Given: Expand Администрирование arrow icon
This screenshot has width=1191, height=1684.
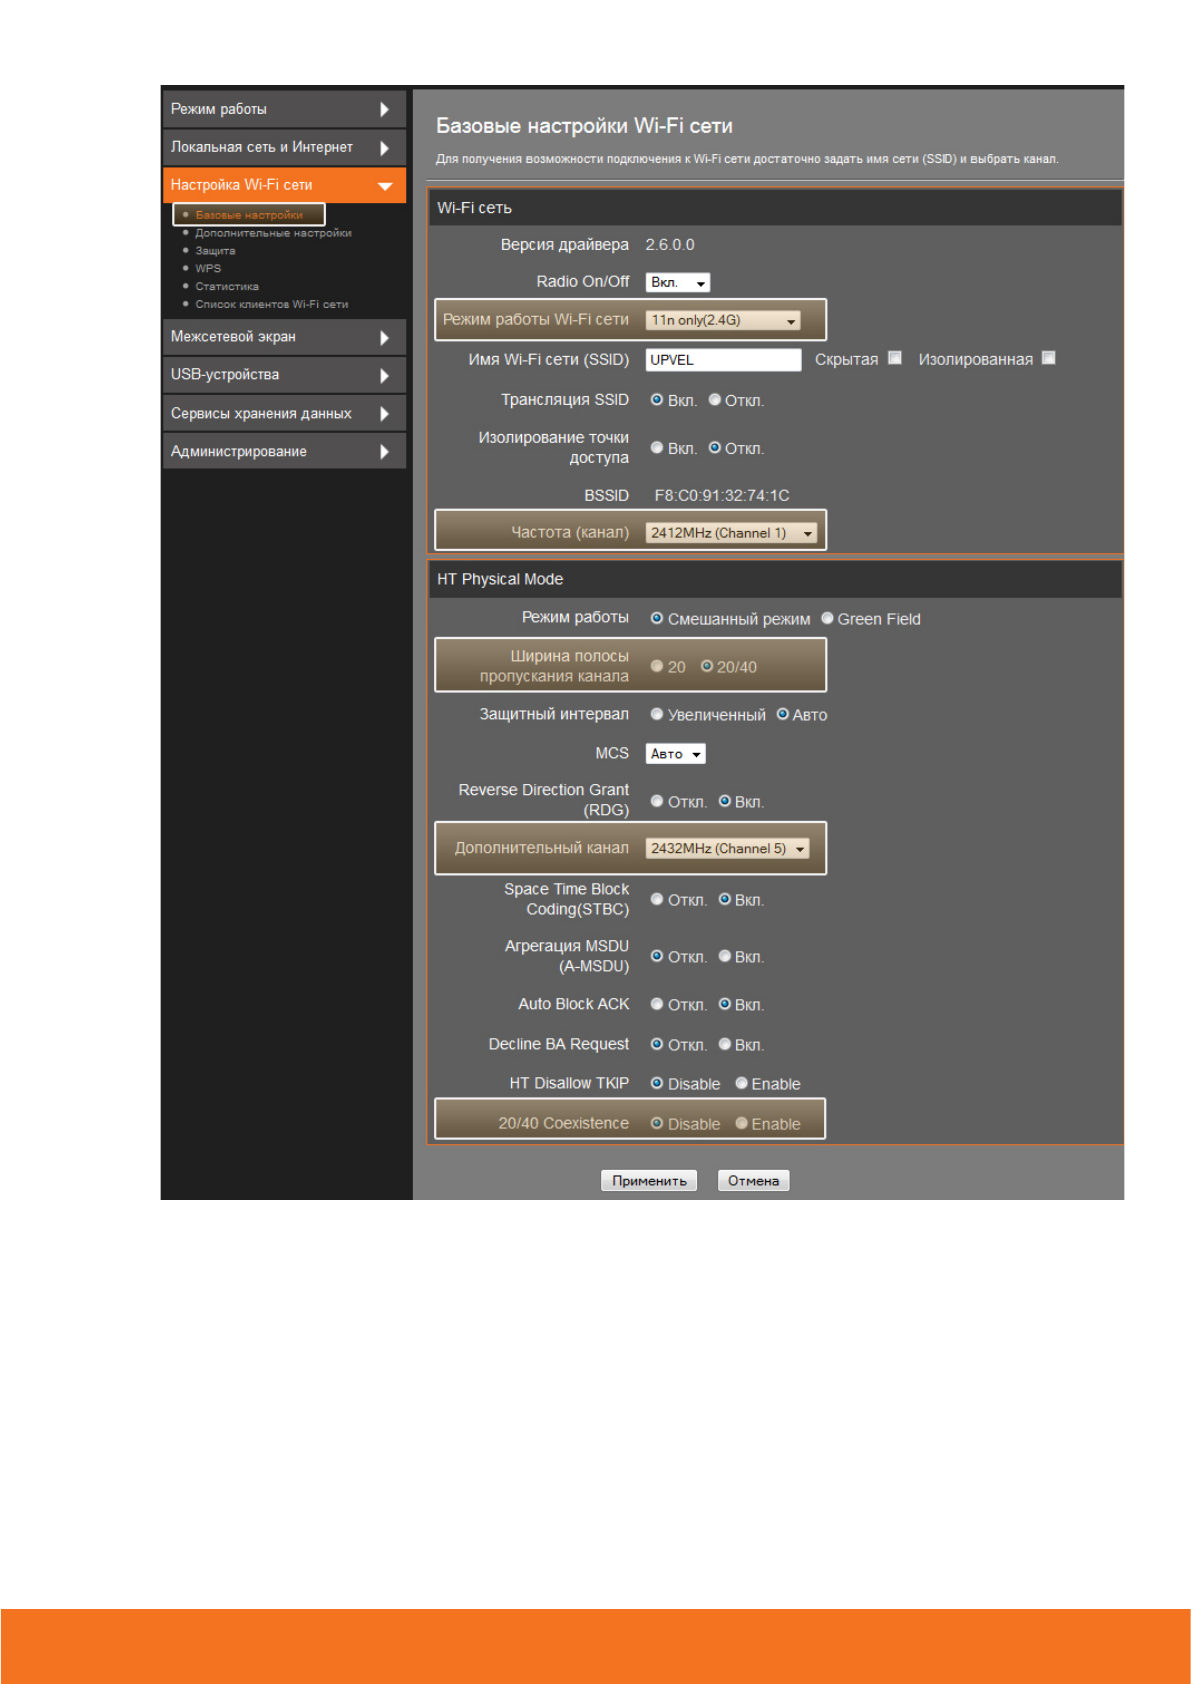Looking at the screenshot, I should pos(384,452).
